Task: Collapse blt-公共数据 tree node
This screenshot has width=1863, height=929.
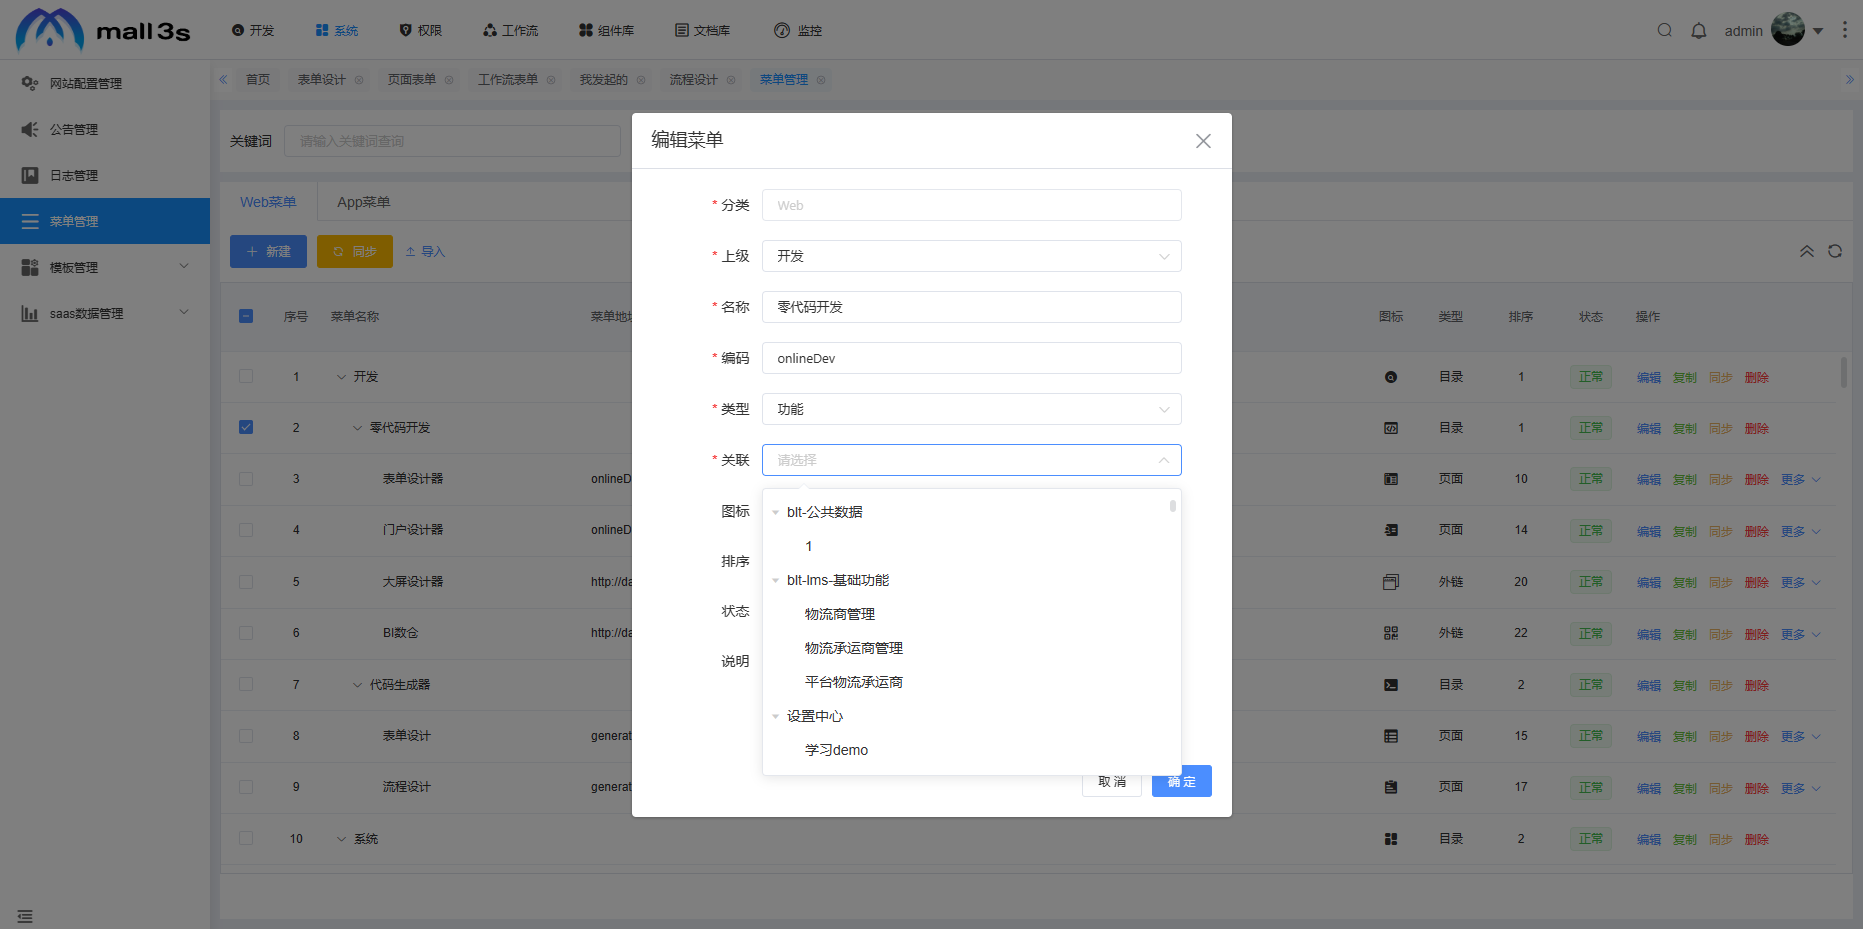Action: click(x=776, y=513)
